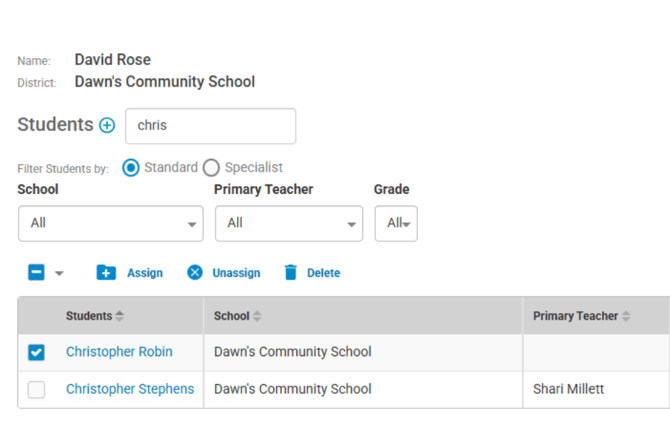Image resolution: width=670 pixels, height=427 pixels.
Task: Click the Unassign X icon
Action: point(195,273)
